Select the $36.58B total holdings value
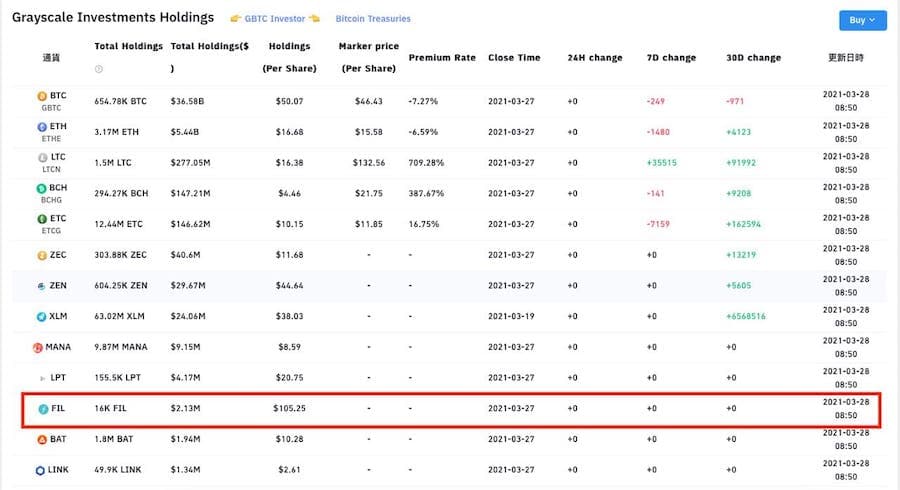Screen dimensions: 900x490 point(187,101)
